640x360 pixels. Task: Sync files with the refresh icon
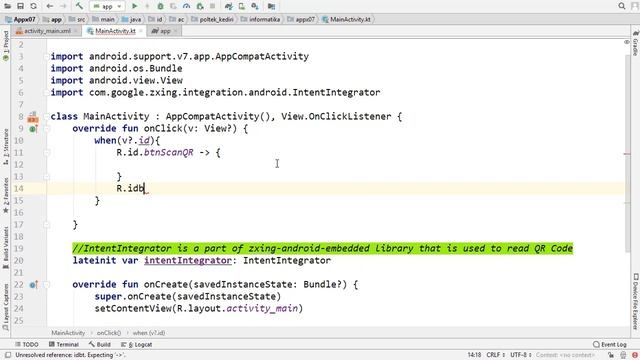tap(33, 6)
